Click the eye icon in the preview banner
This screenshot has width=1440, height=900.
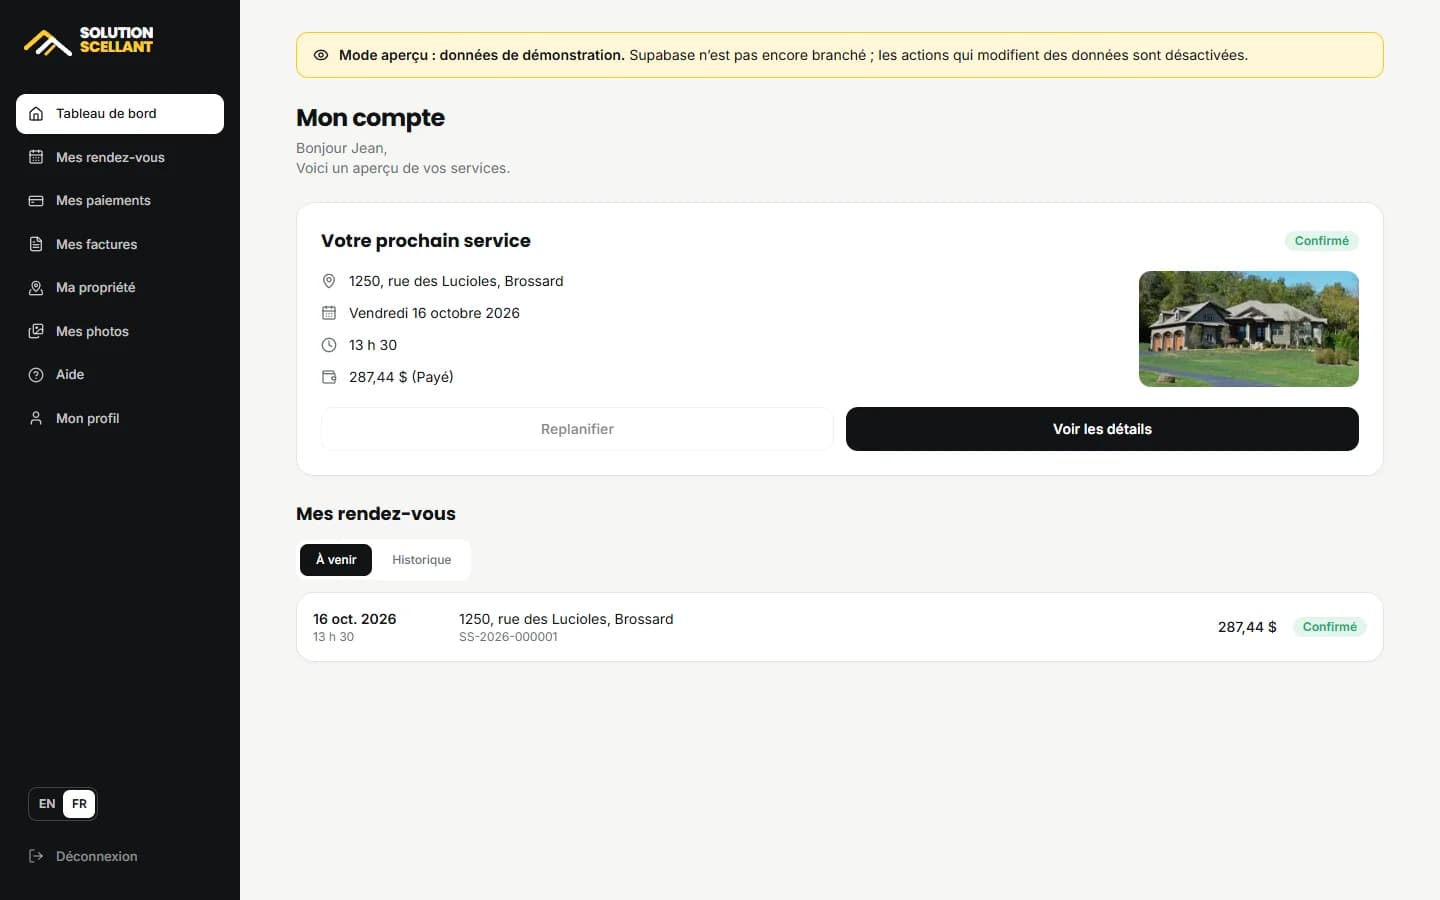click(x=321, y=55)
